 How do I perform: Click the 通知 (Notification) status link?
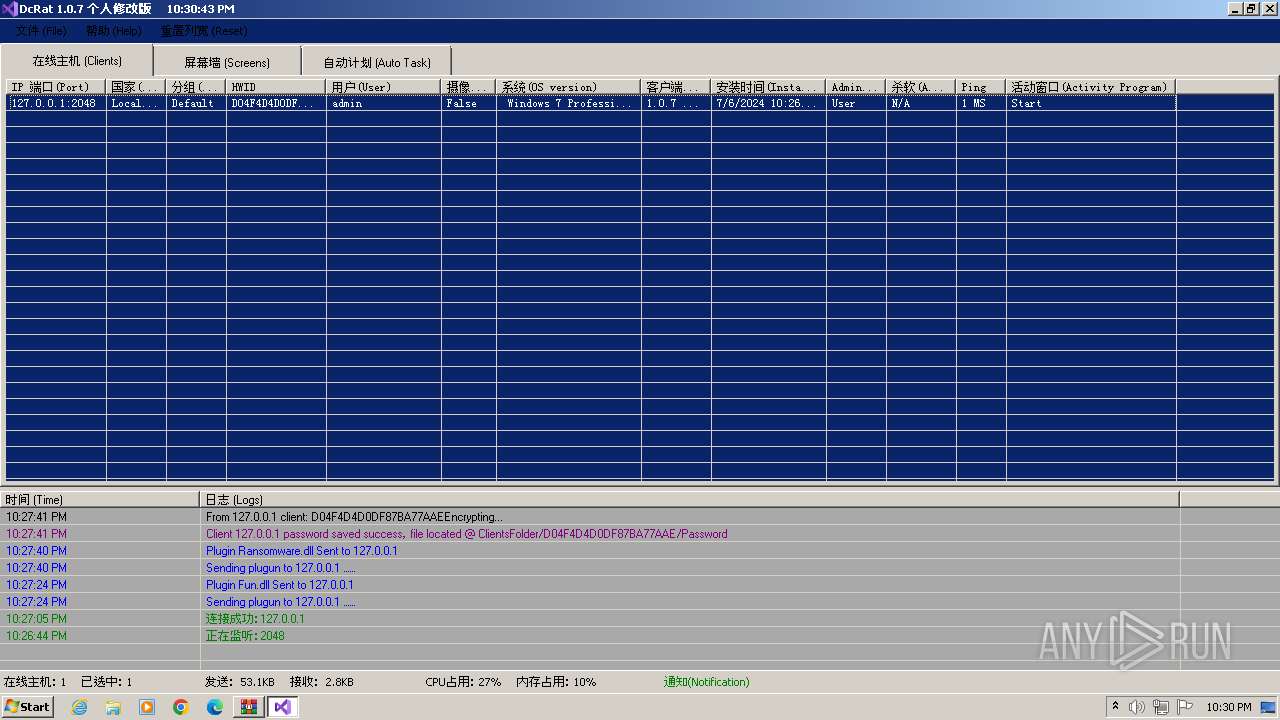(706, 682)
